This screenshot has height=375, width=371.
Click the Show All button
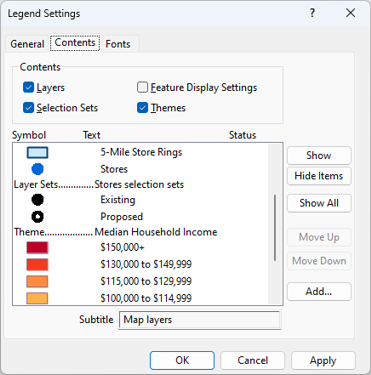(319, 203)
